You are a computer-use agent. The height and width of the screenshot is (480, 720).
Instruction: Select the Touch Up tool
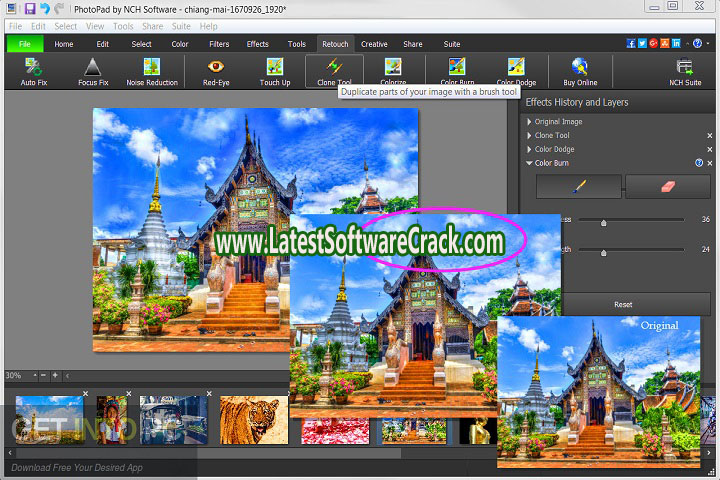click(x=275, y=71)
